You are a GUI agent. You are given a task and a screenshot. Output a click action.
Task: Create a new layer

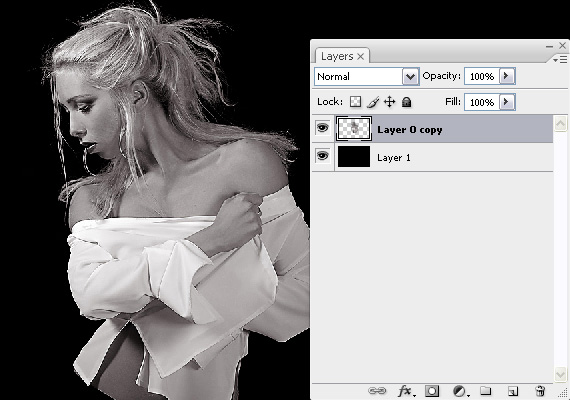tap(513, 391)
